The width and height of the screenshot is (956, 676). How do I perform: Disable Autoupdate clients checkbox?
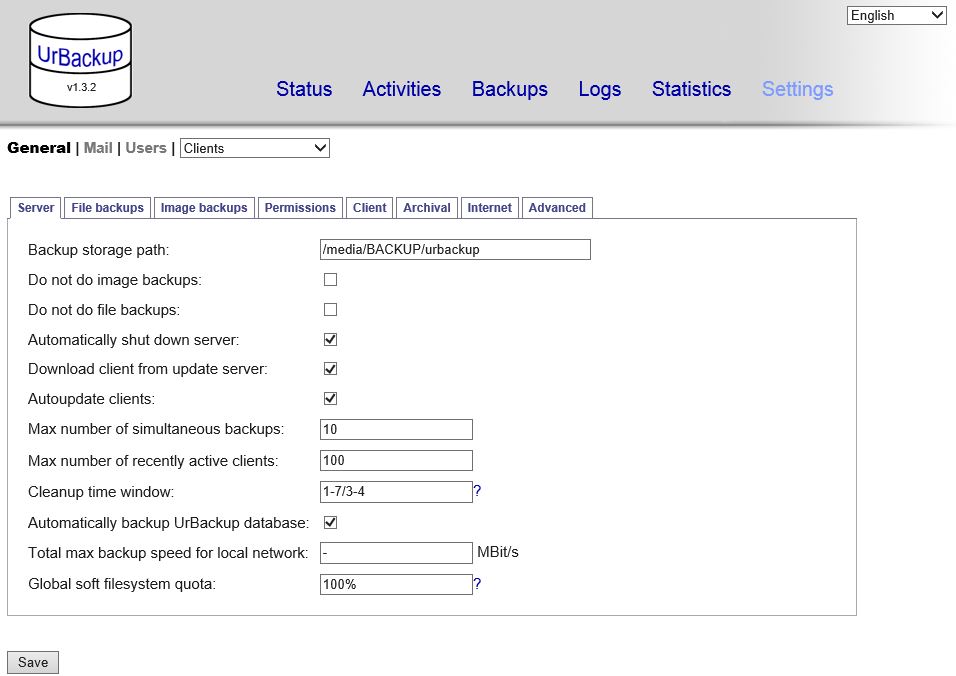point(330,398)
